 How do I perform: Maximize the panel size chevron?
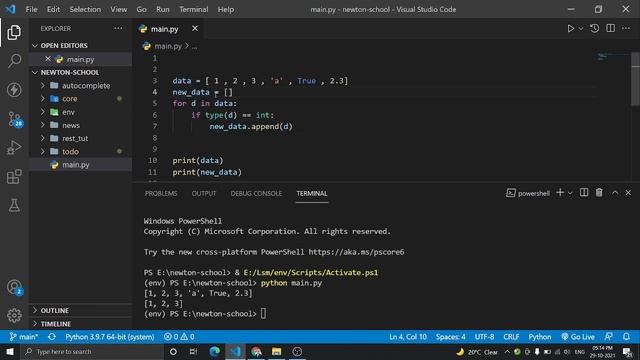[615, 193]
